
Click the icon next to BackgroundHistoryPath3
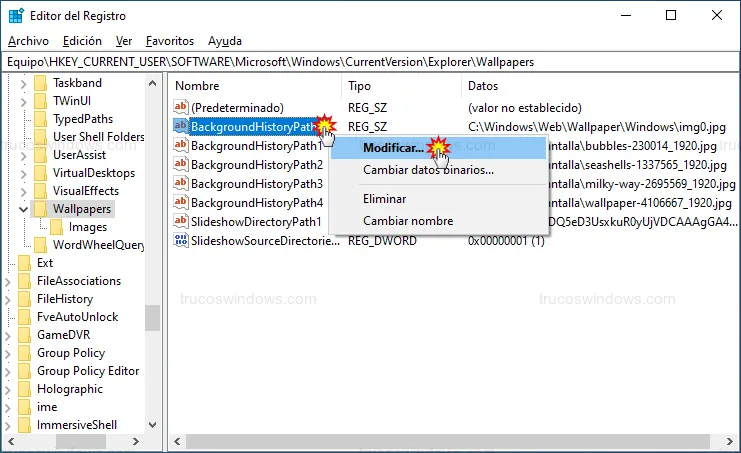pyautogui.click(x=181, y=184)
